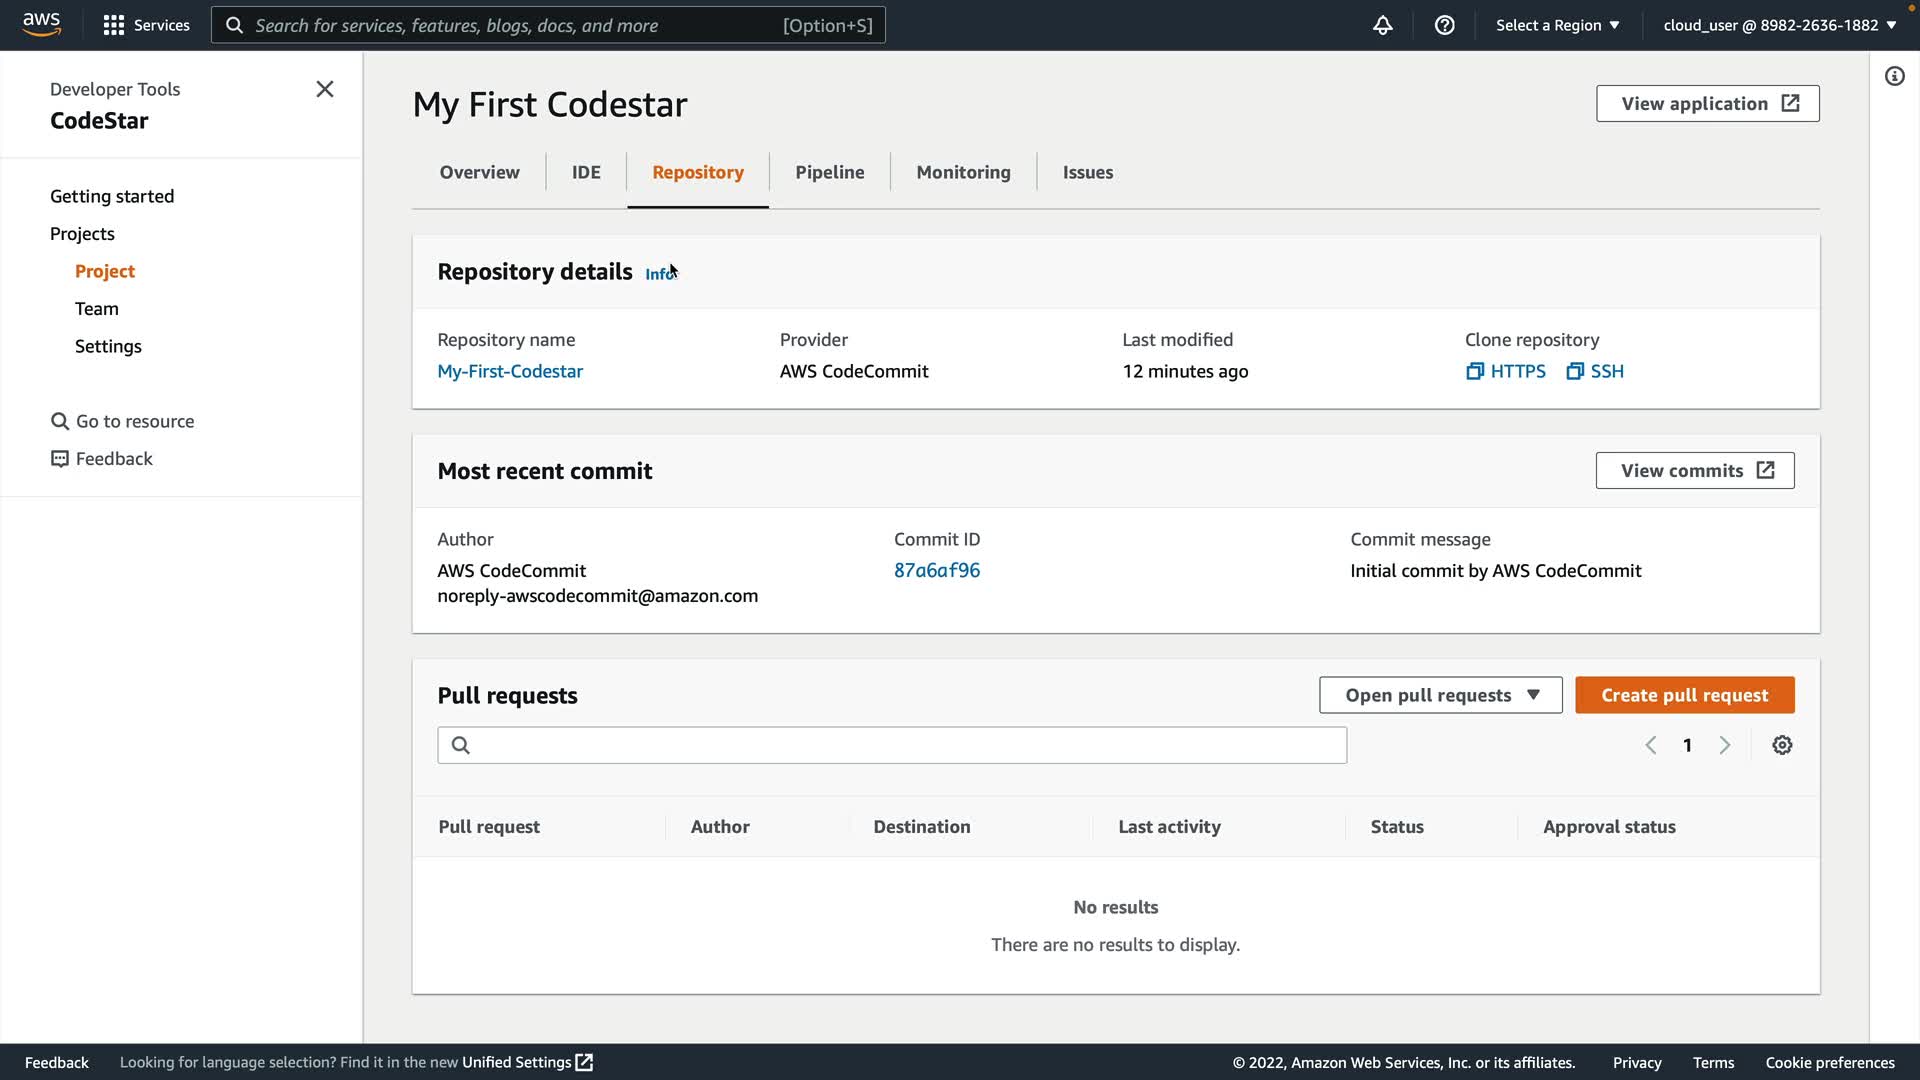1920x1080 pixels.
Task: Open the Services grid menu
Action: tap(146, 25)
